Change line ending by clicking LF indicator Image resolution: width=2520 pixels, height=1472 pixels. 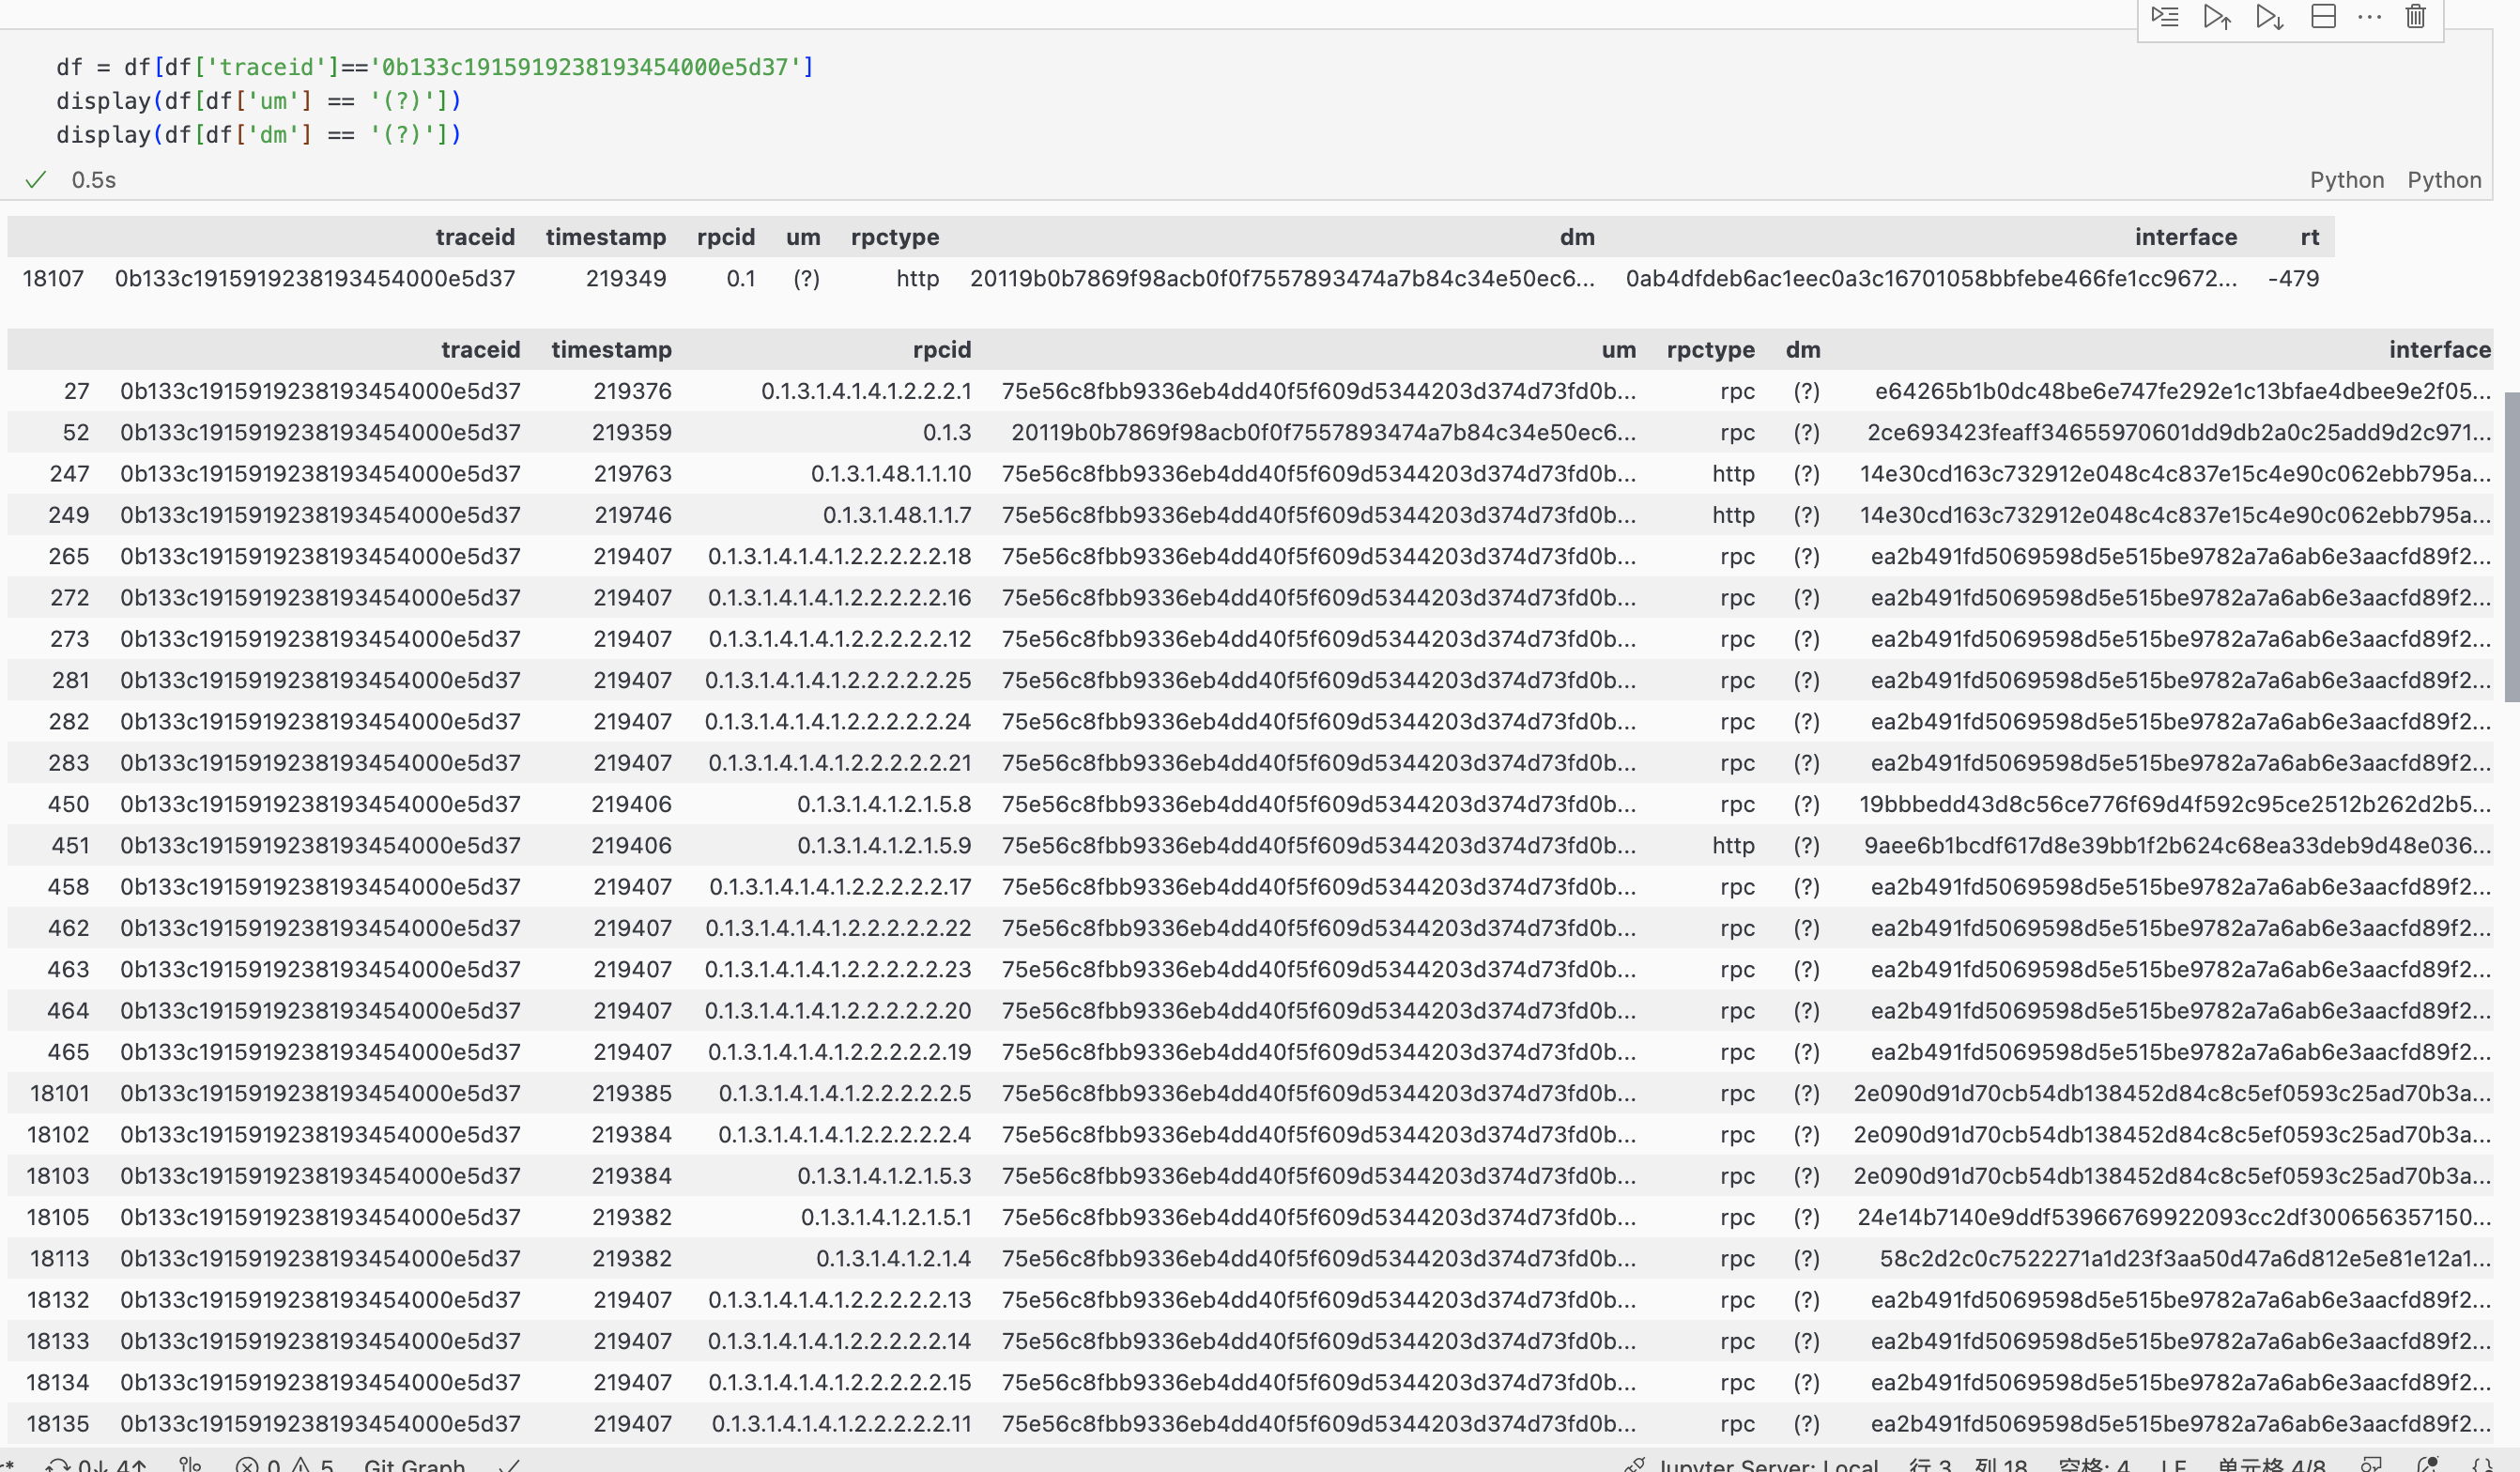(2177, 1463)
